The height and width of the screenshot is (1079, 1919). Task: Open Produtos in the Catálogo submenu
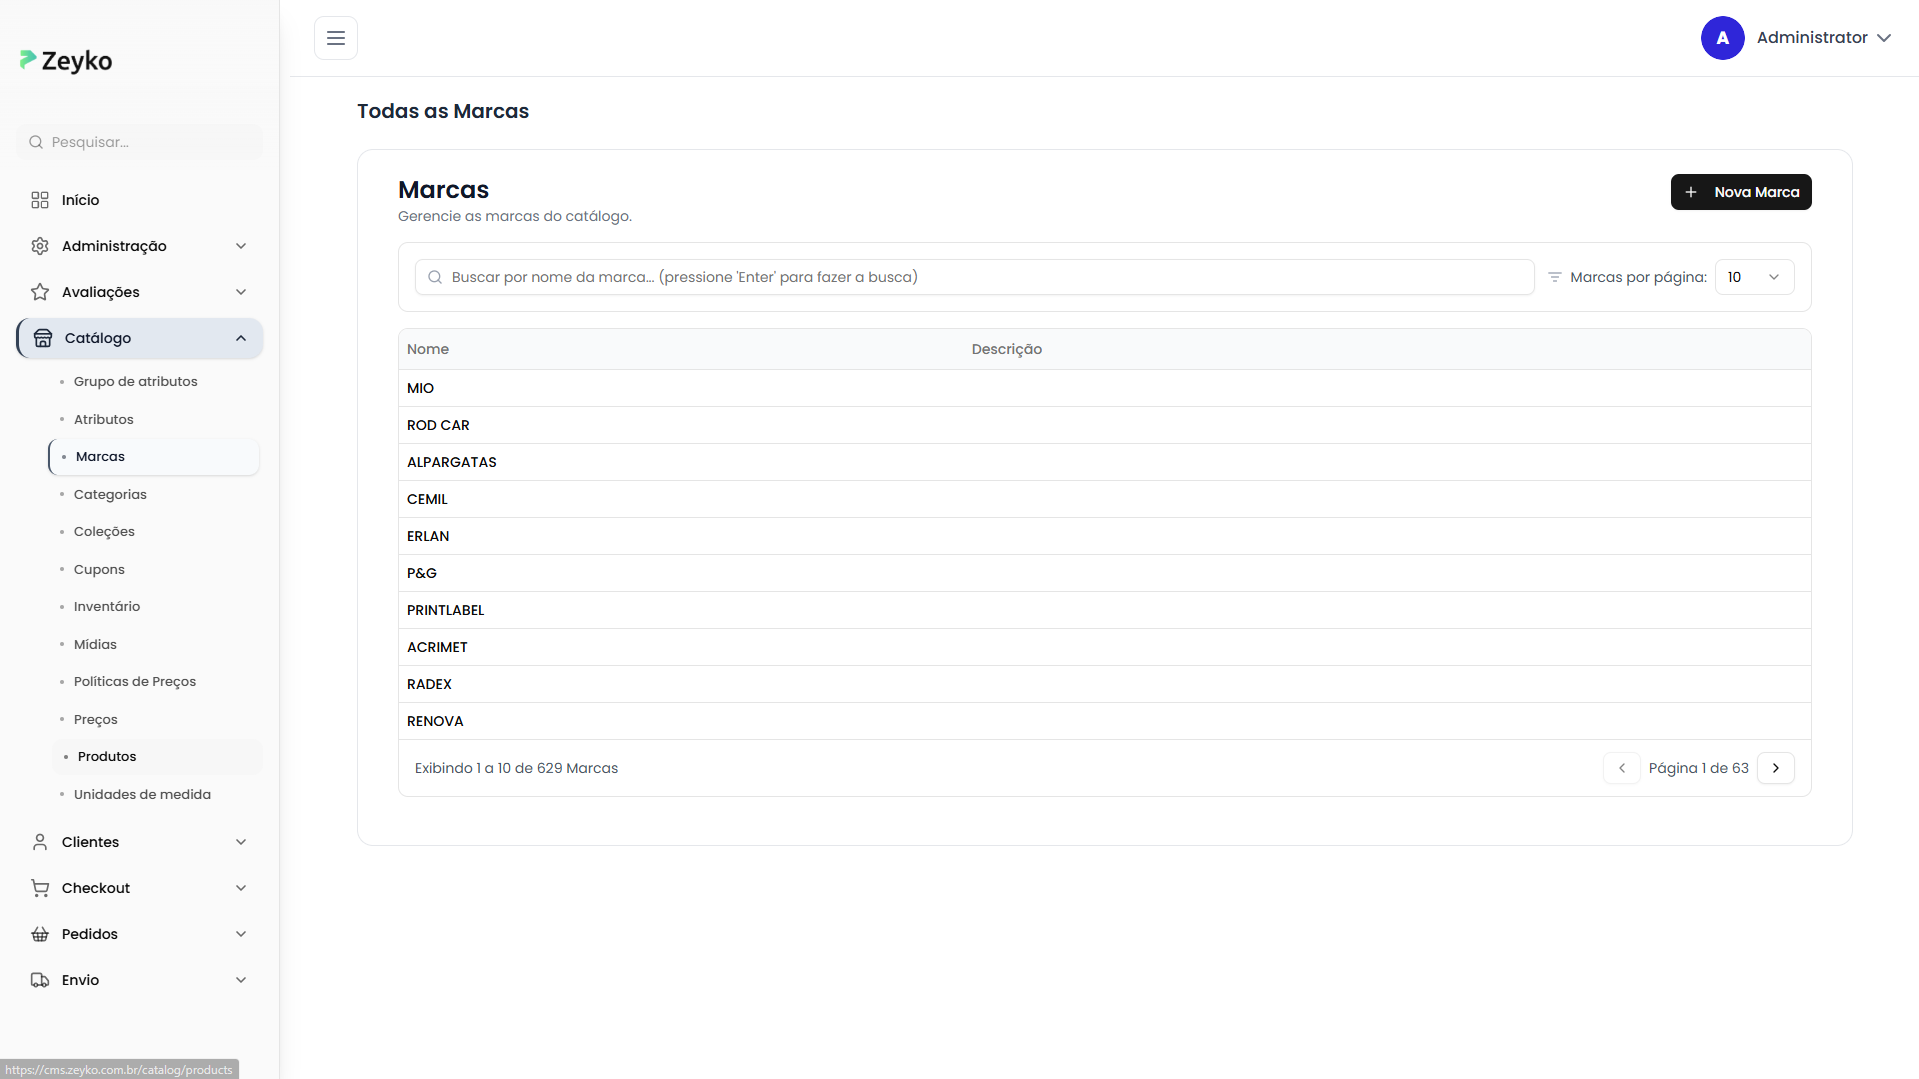(x=107, y=756)
